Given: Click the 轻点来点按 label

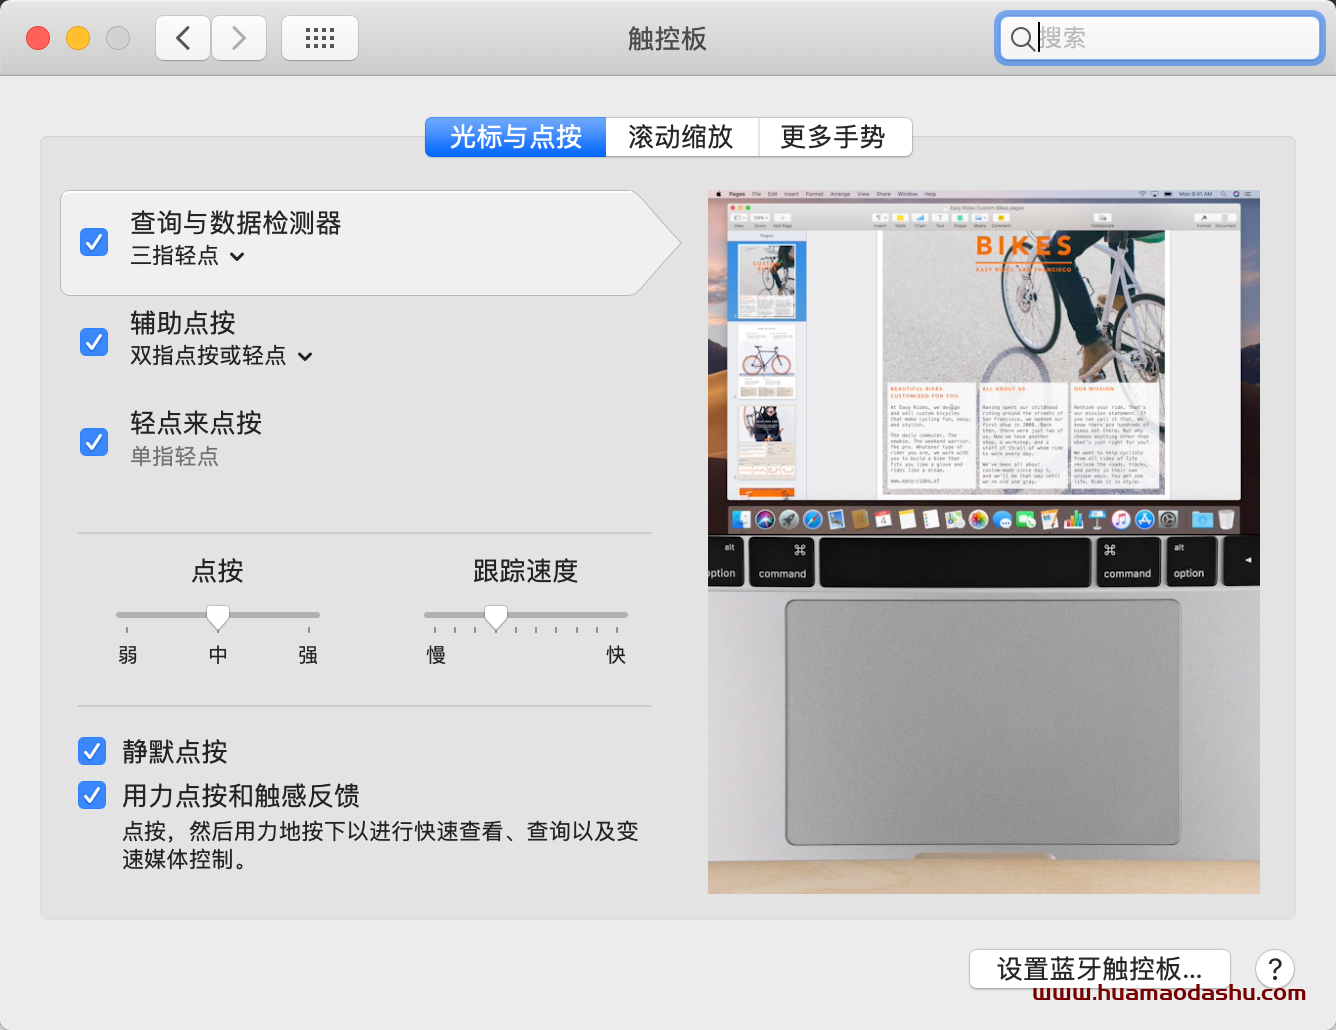Looking at the screenshot, I should 196,423.
